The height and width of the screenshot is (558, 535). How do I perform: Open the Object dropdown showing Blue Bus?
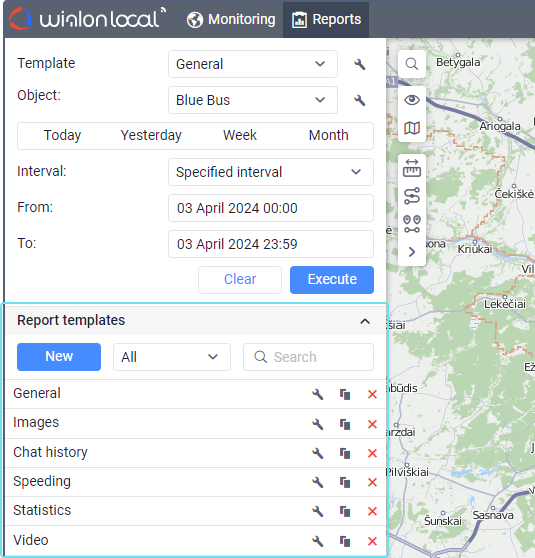click(x=253, y=100)
